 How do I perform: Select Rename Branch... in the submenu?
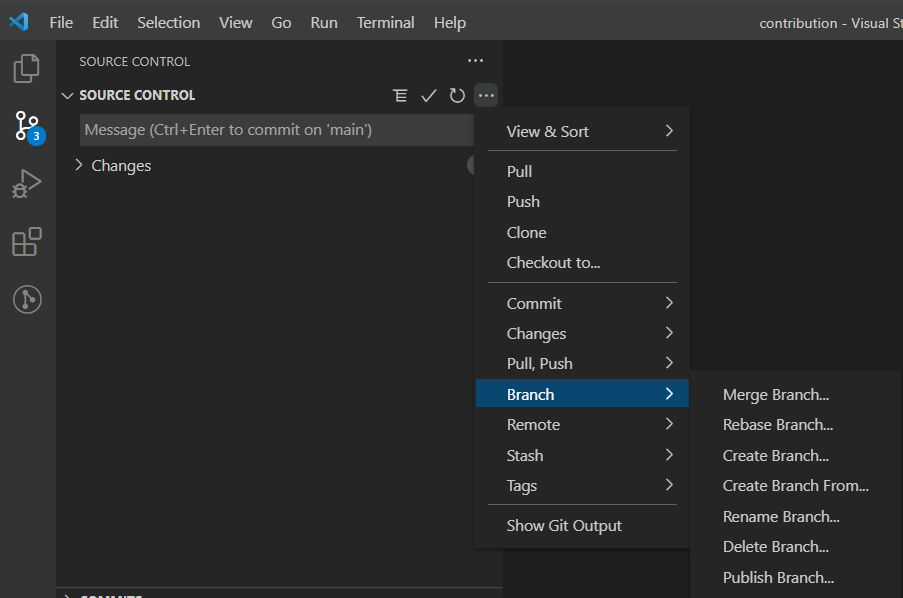coord(795,517)
